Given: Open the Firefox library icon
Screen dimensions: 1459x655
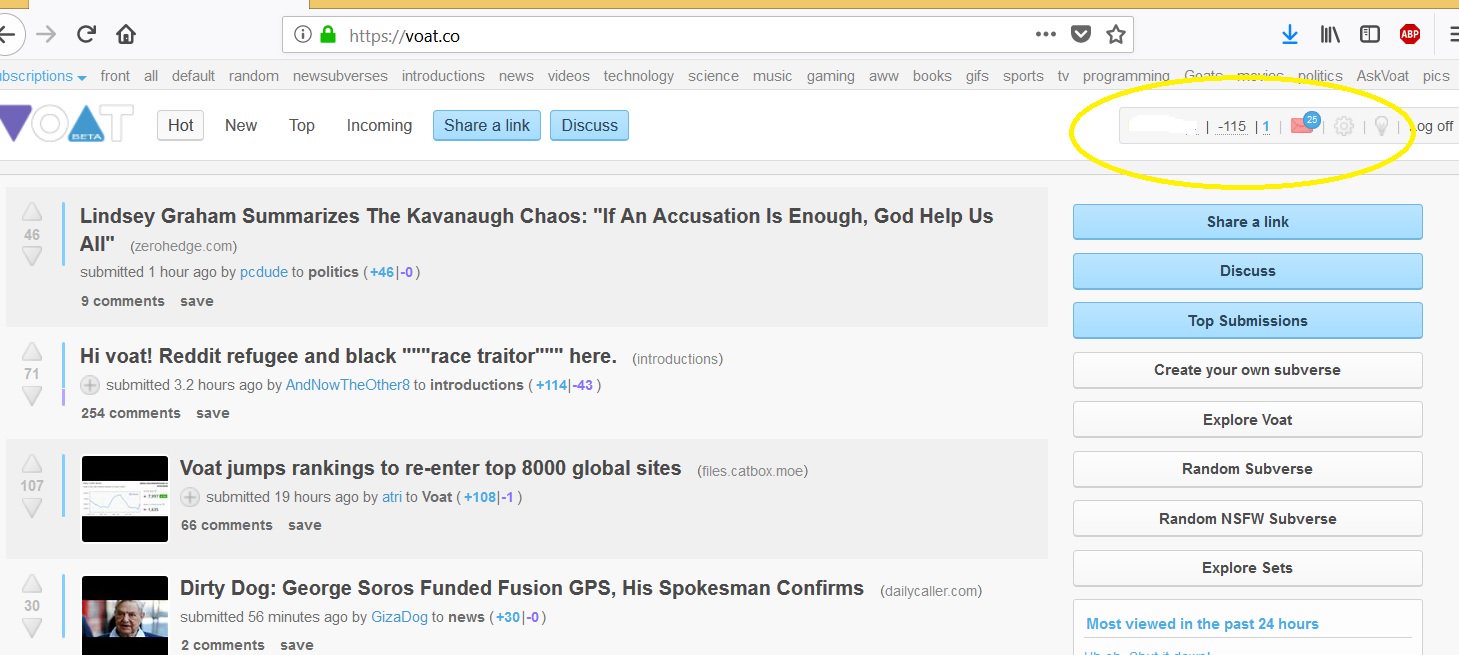Looking at the screenshot, I should pos(1330,34).
